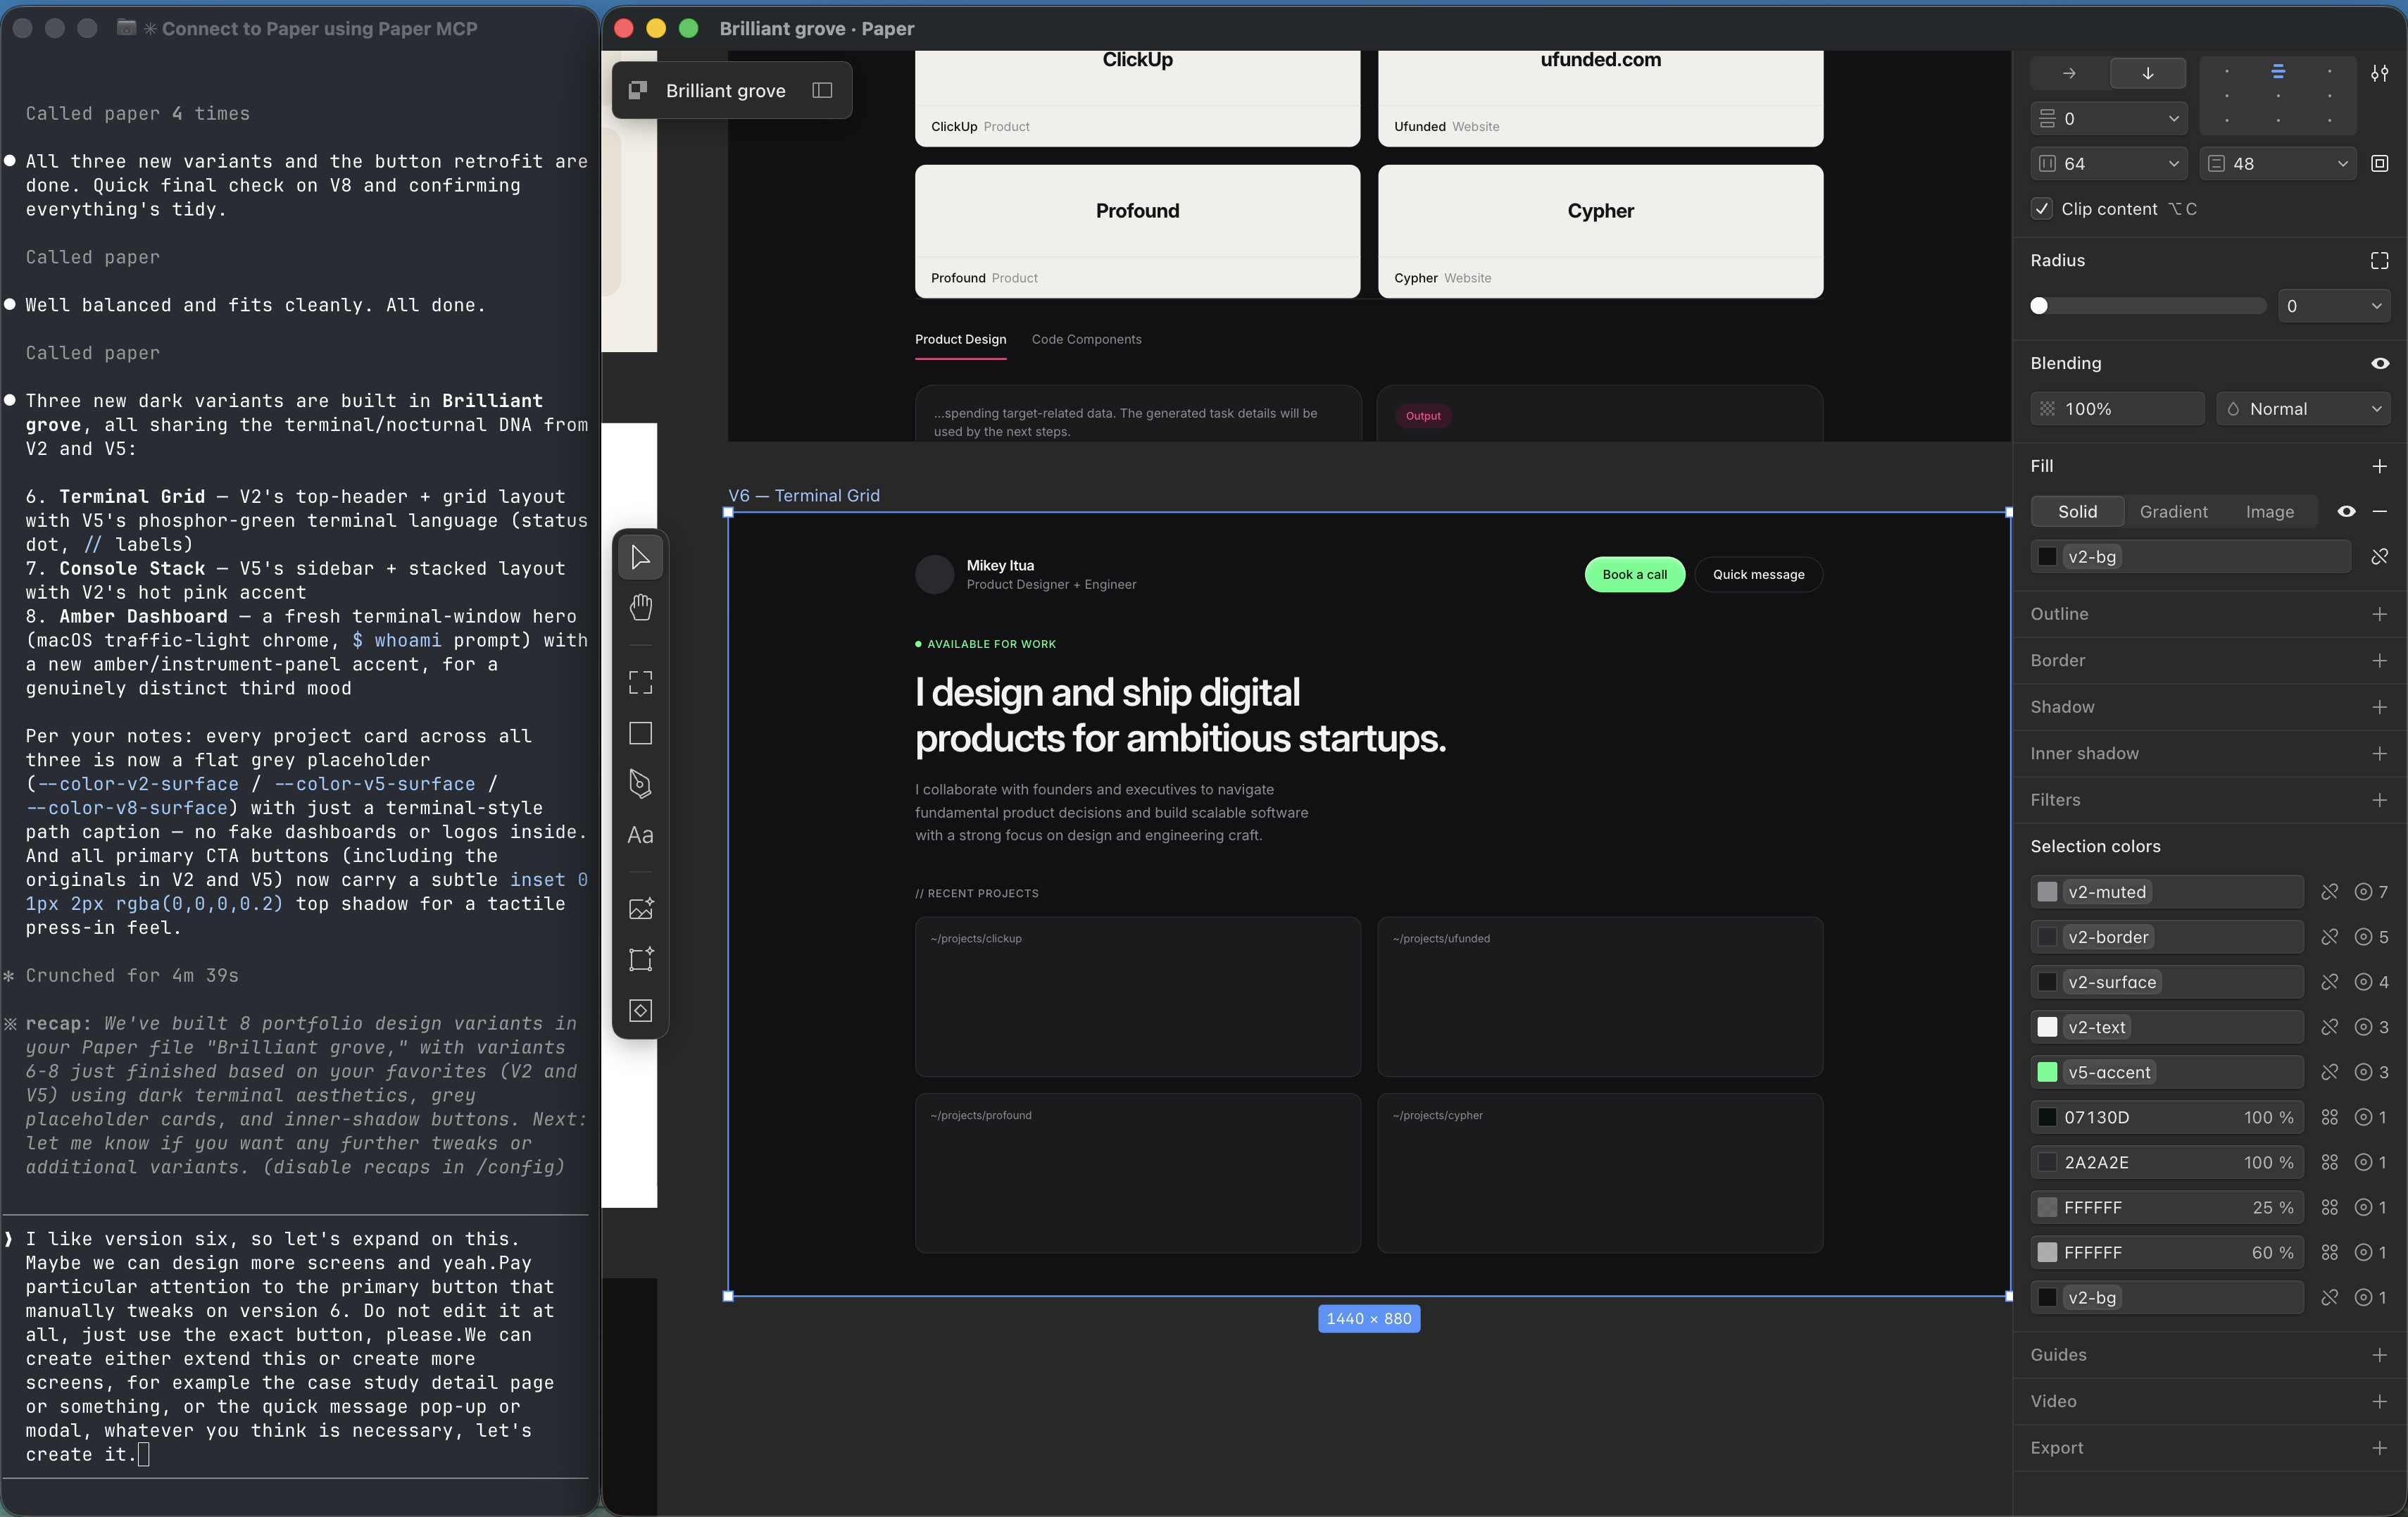Create variable from 07130D color
Viewport: 2408px width, 1517px height.
(2329, 1116)
